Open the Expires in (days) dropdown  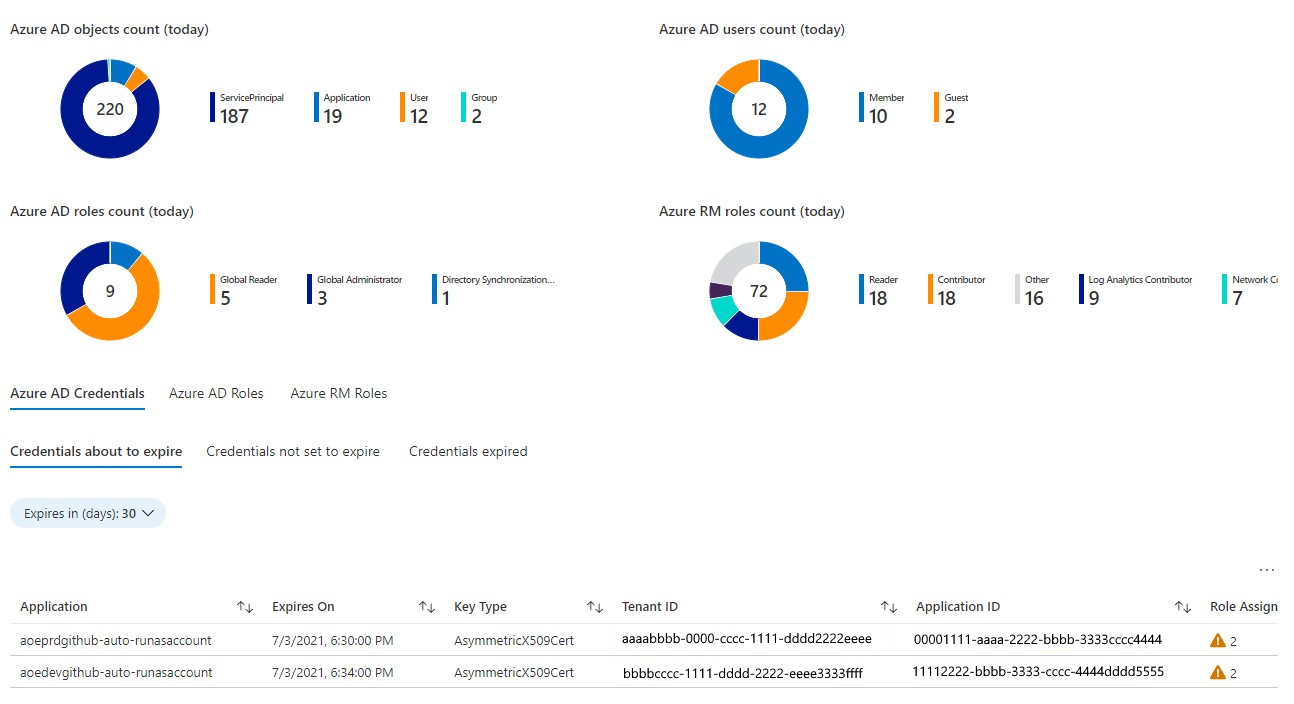click(87, 512)
